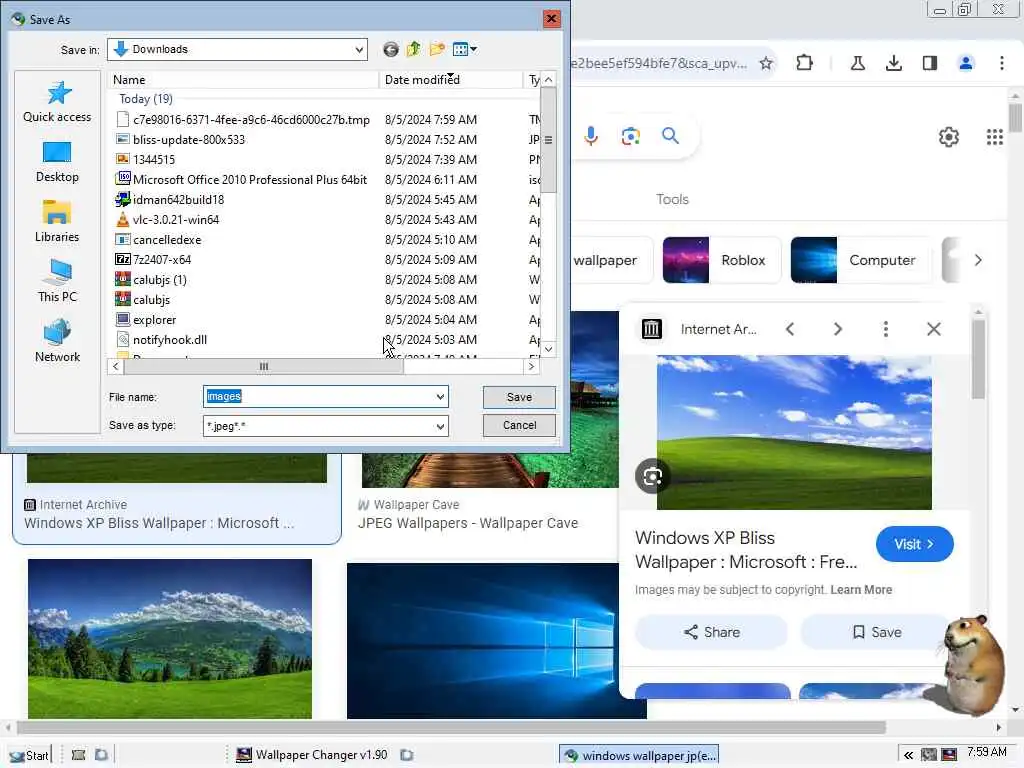1024x768 pixels.
Task: Click the Back arrow in Save As toolbar
Action: point(391,50)
